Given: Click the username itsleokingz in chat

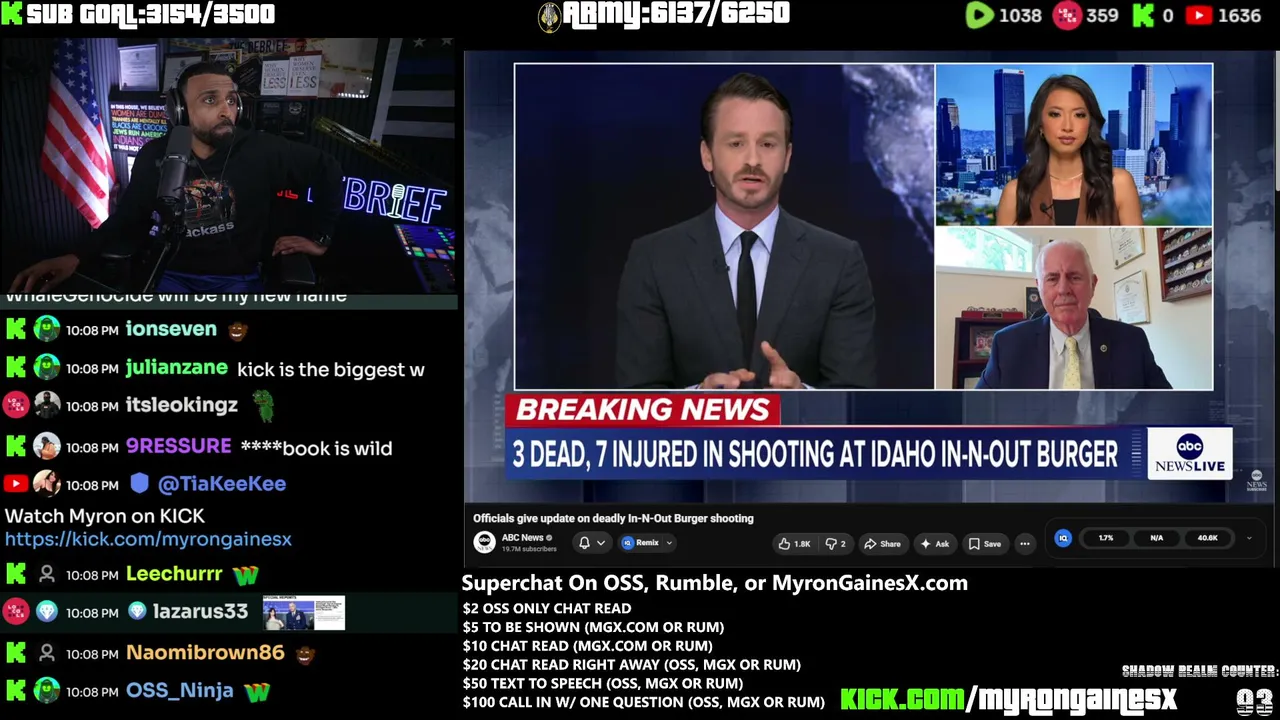Looking at the screenshot, I should [182, 405].
